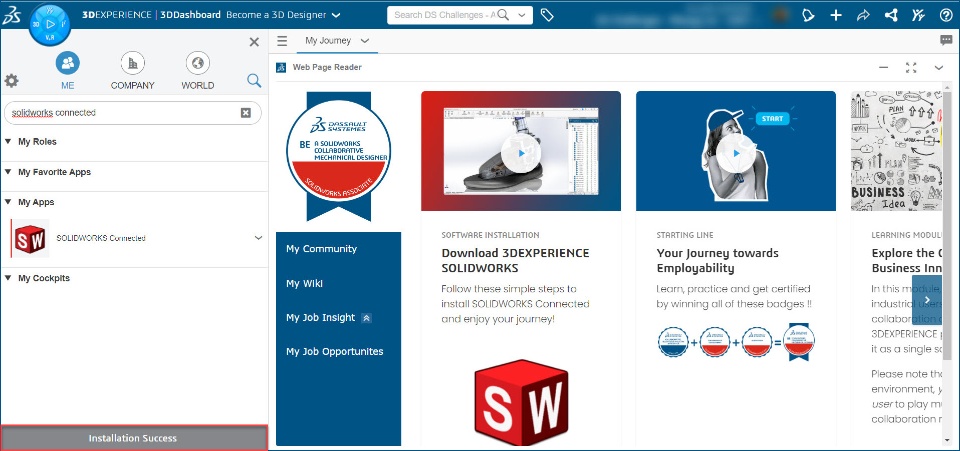Open the tools/content icon beside help
This screenshot has height=451, width=960.
(x=918, y=15)
